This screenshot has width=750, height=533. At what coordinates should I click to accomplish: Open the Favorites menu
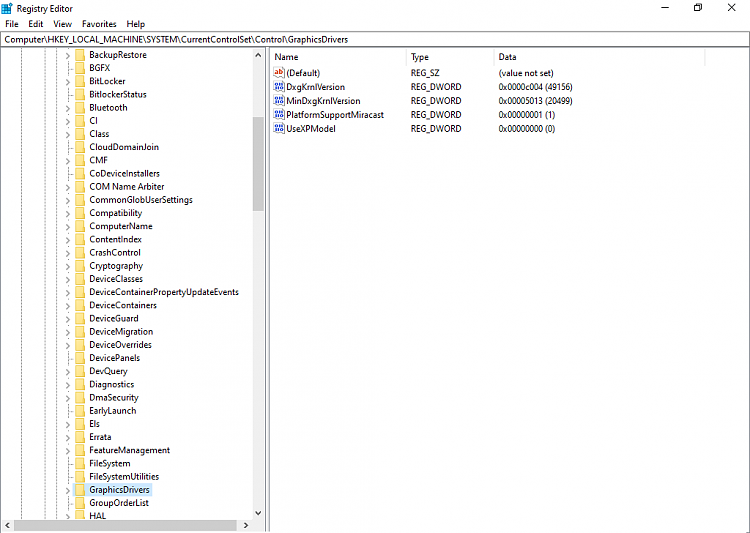coord(99,24)
